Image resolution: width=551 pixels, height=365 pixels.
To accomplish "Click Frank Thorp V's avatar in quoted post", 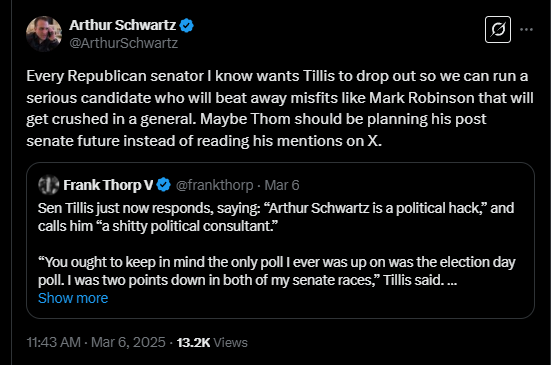I will pyautogui.click(x=48, y=185).
